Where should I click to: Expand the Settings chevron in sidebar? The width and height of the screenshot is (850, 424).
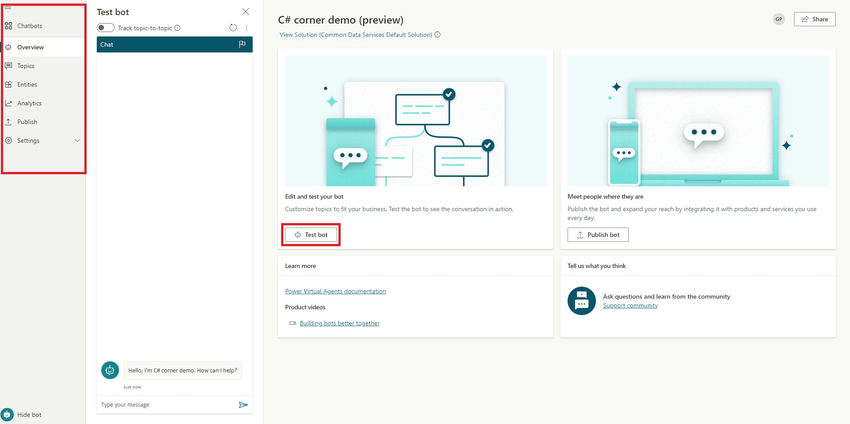pos(77,140)
